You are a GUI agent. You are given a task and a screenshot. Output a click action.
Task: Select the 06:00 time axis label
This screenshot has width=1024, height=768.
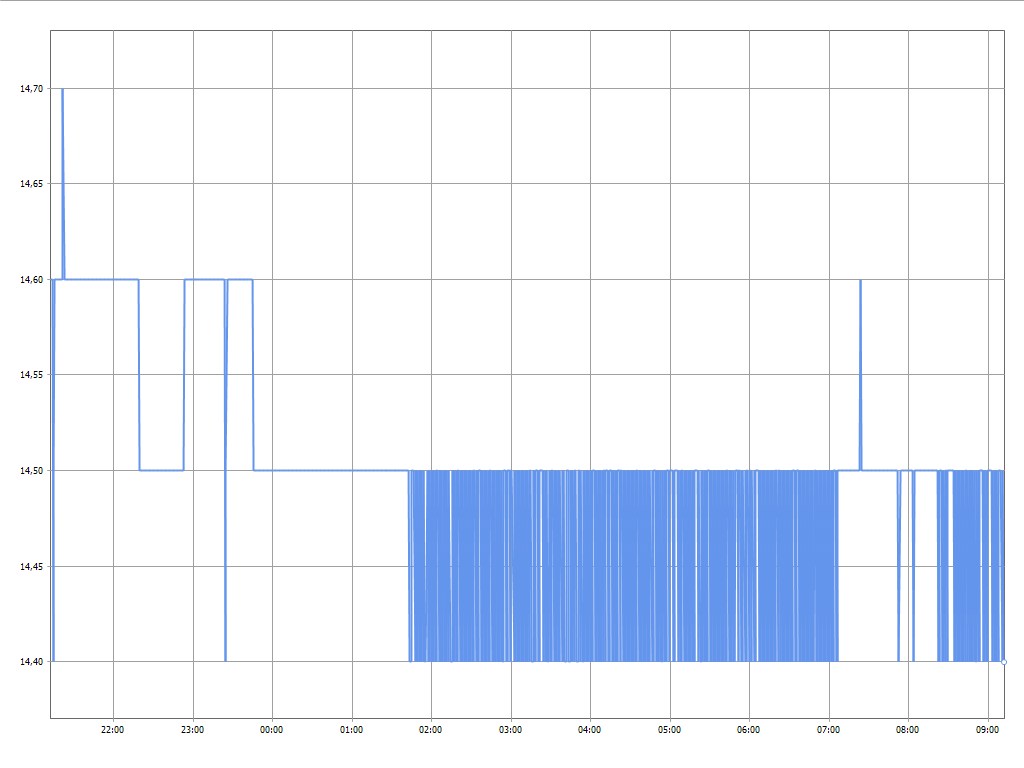tap(749, 730)
